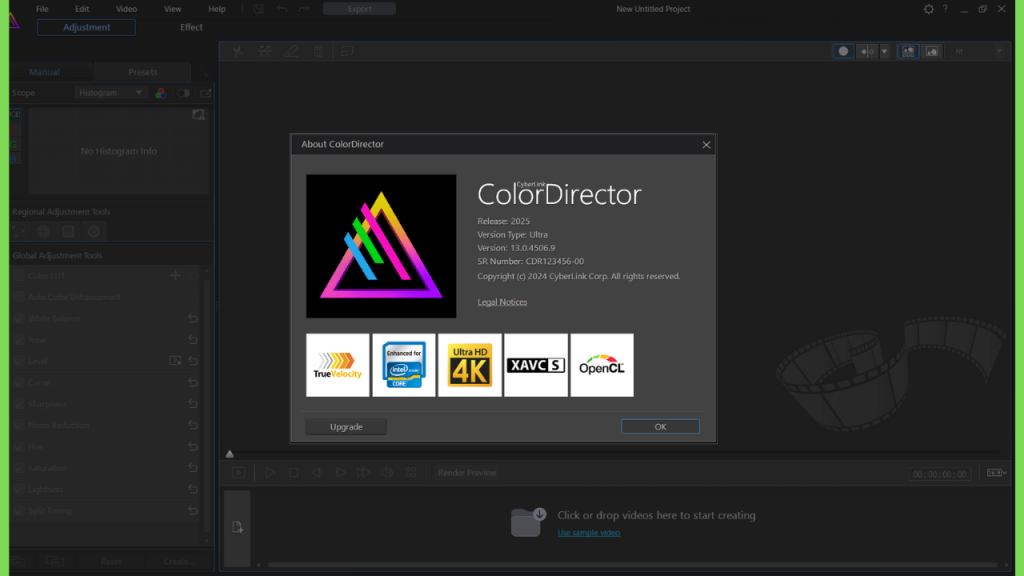Image resolution: width=1024 pixels, height=576 pixels.
Task: Expand the Saturation section
Action: coord(47,468)
